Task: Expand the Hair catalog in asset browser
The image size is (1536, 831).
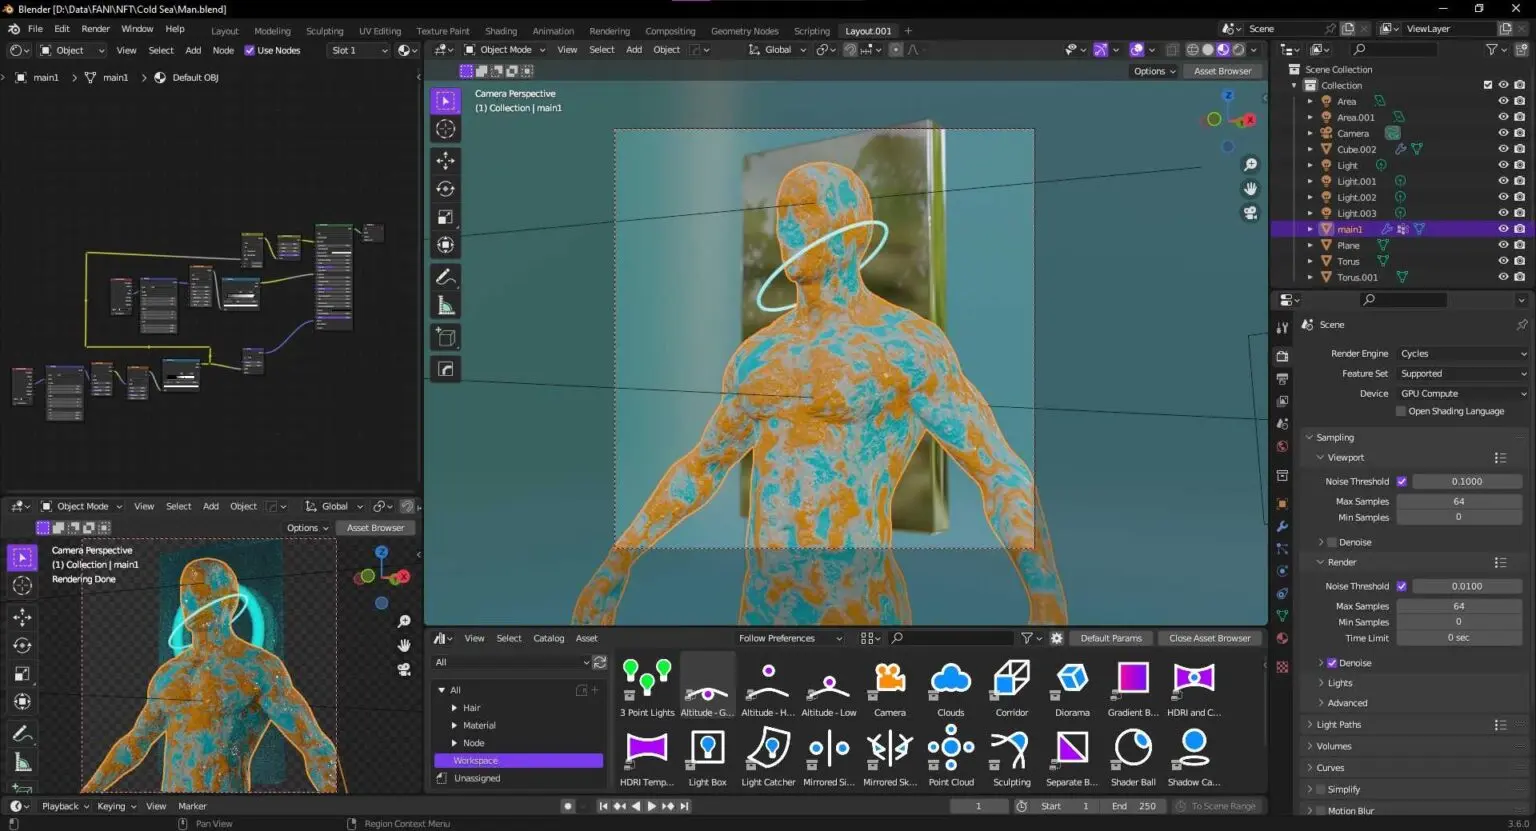Action: (455, 707)
